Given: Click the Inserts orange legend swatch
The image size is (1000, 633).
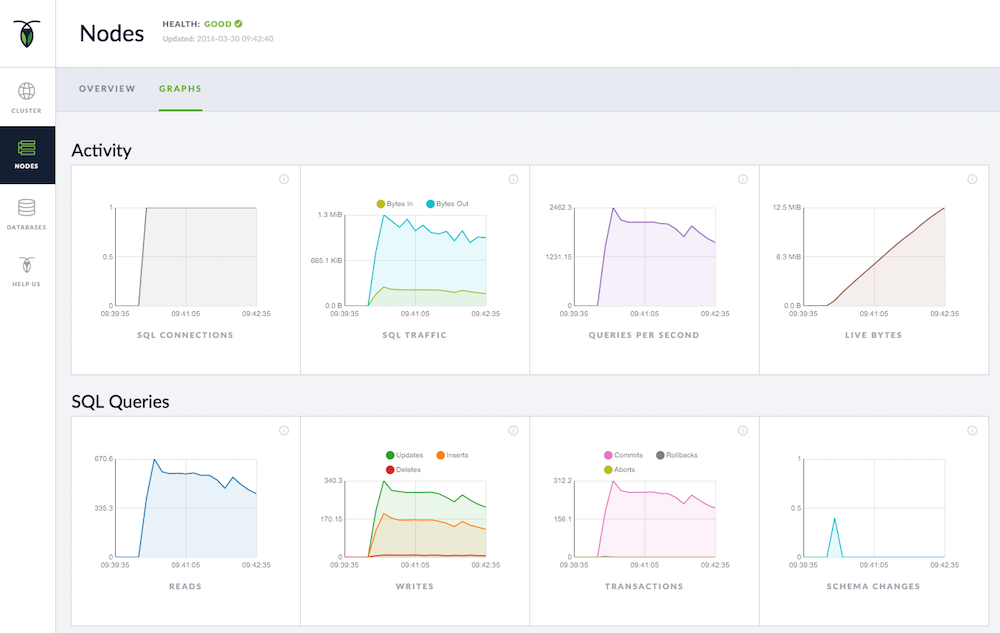Looking at the screenshot, I should [x=440, y=455].
